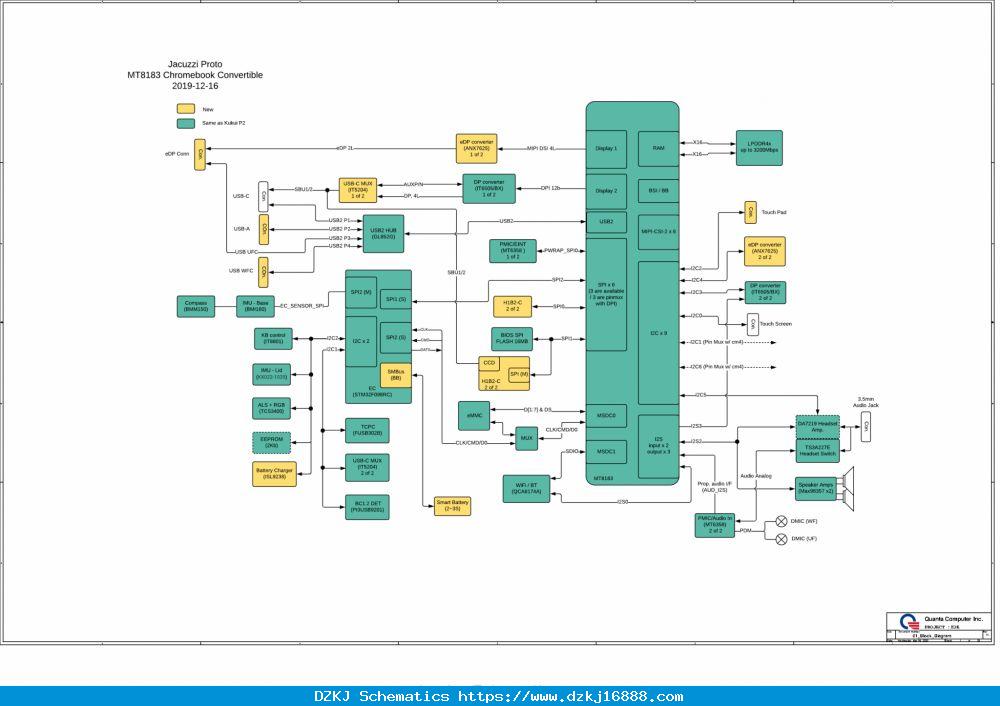Select USB-C MUX (IT5204) 2 of 2 block
Screen dimensions: 1000x706
click(x=367, y=468)
